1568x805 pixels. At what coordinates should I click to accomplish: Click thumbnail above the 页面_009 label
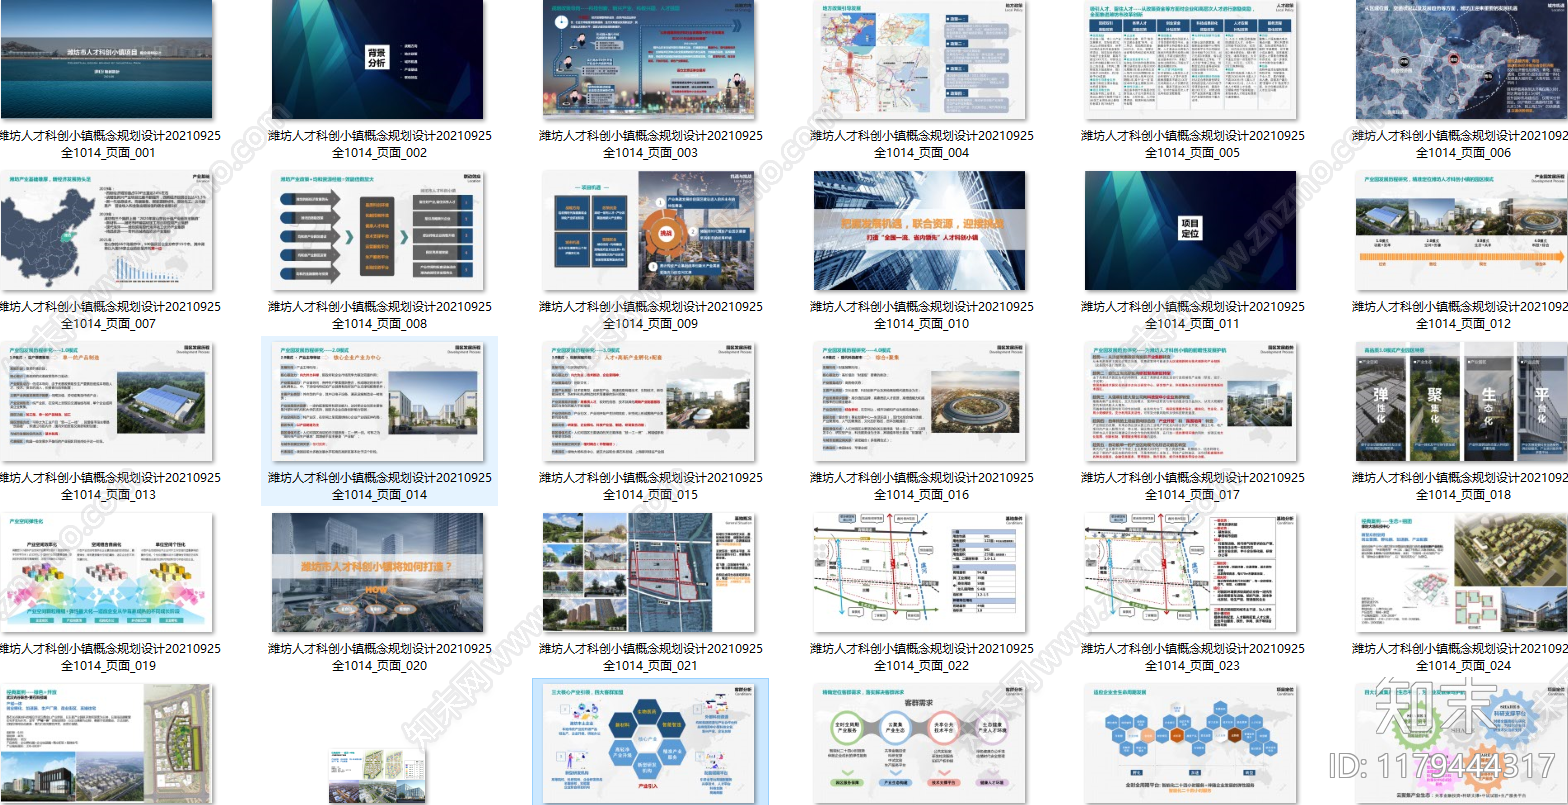coord(648,231)
